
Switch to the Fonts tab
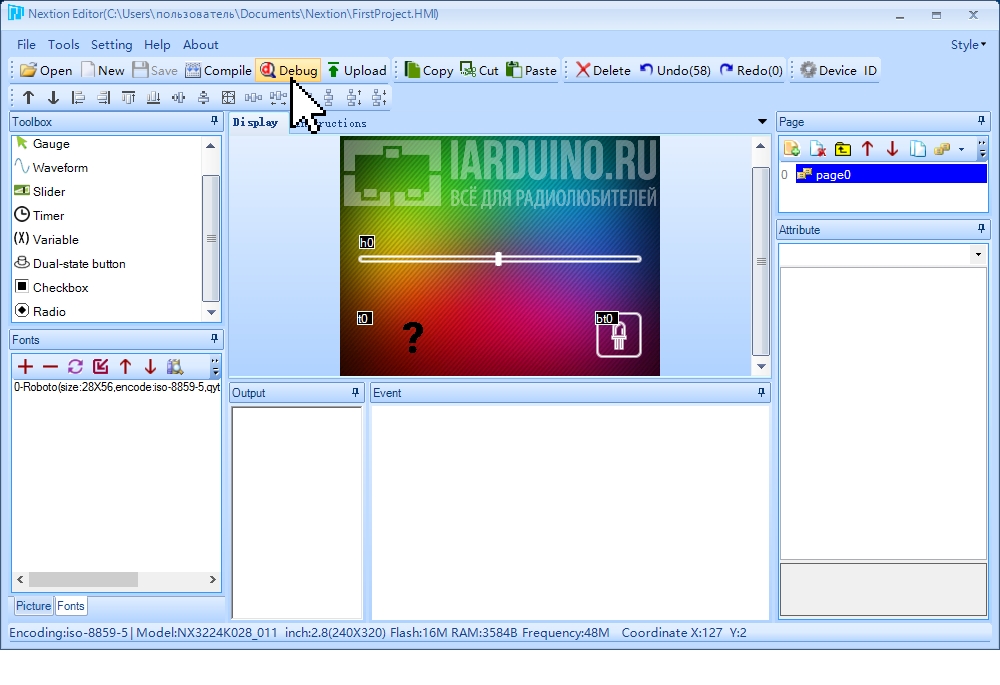pyautogui.click(x=70, y=606)
